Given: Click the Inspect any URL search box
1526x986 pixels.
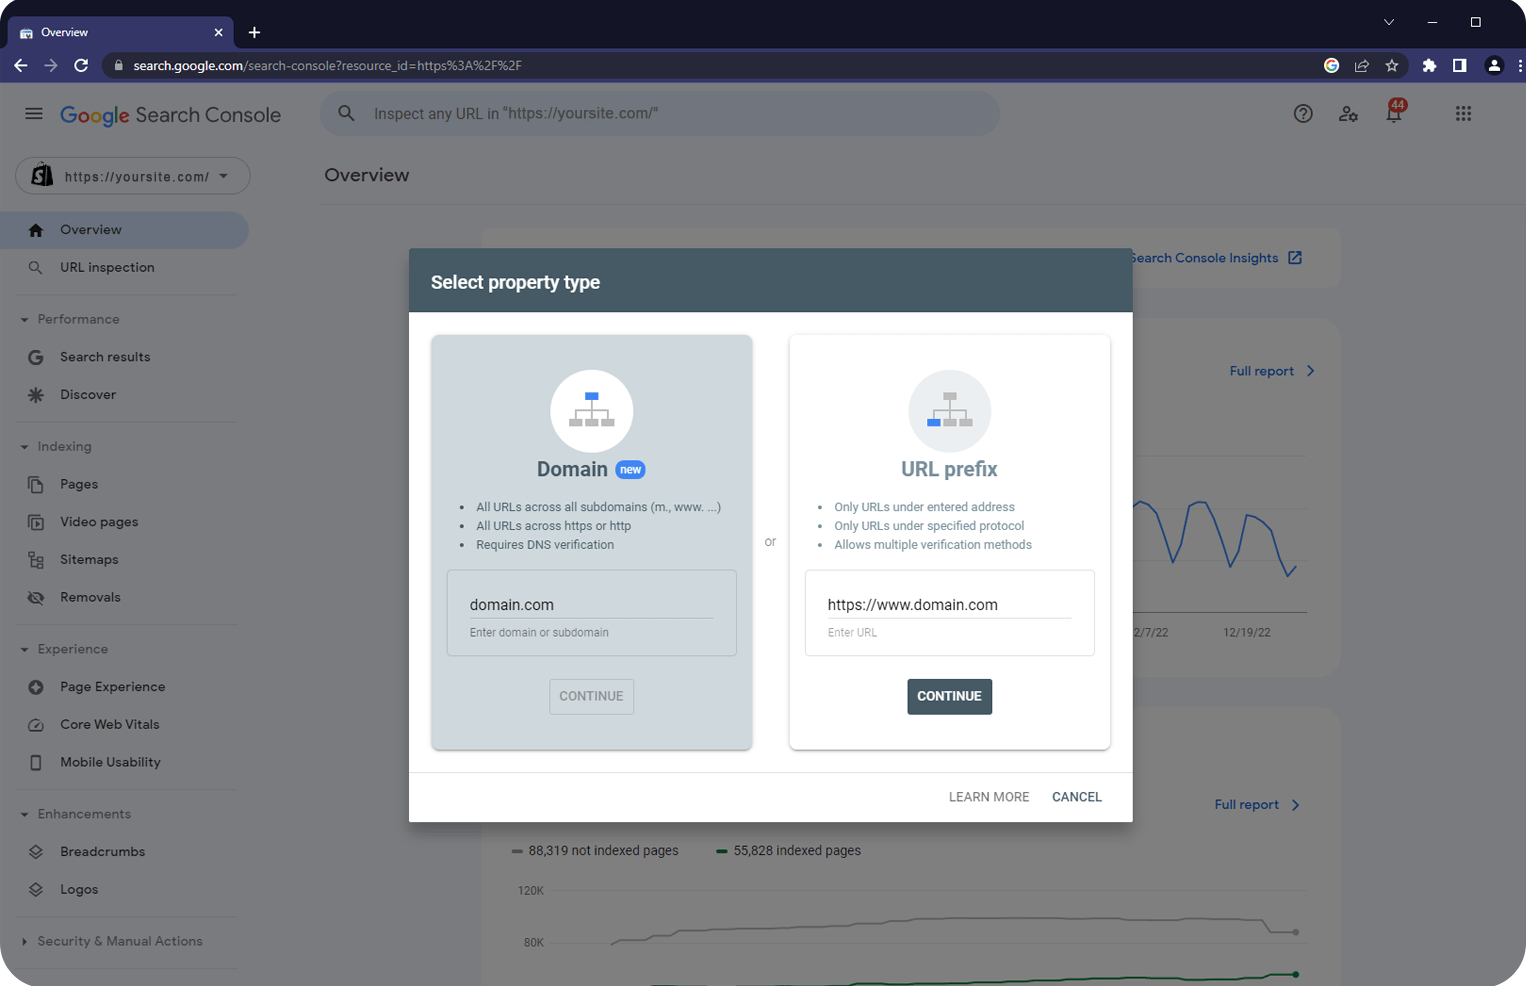Looking at the screenshot, I should click(x=660, y=114).
